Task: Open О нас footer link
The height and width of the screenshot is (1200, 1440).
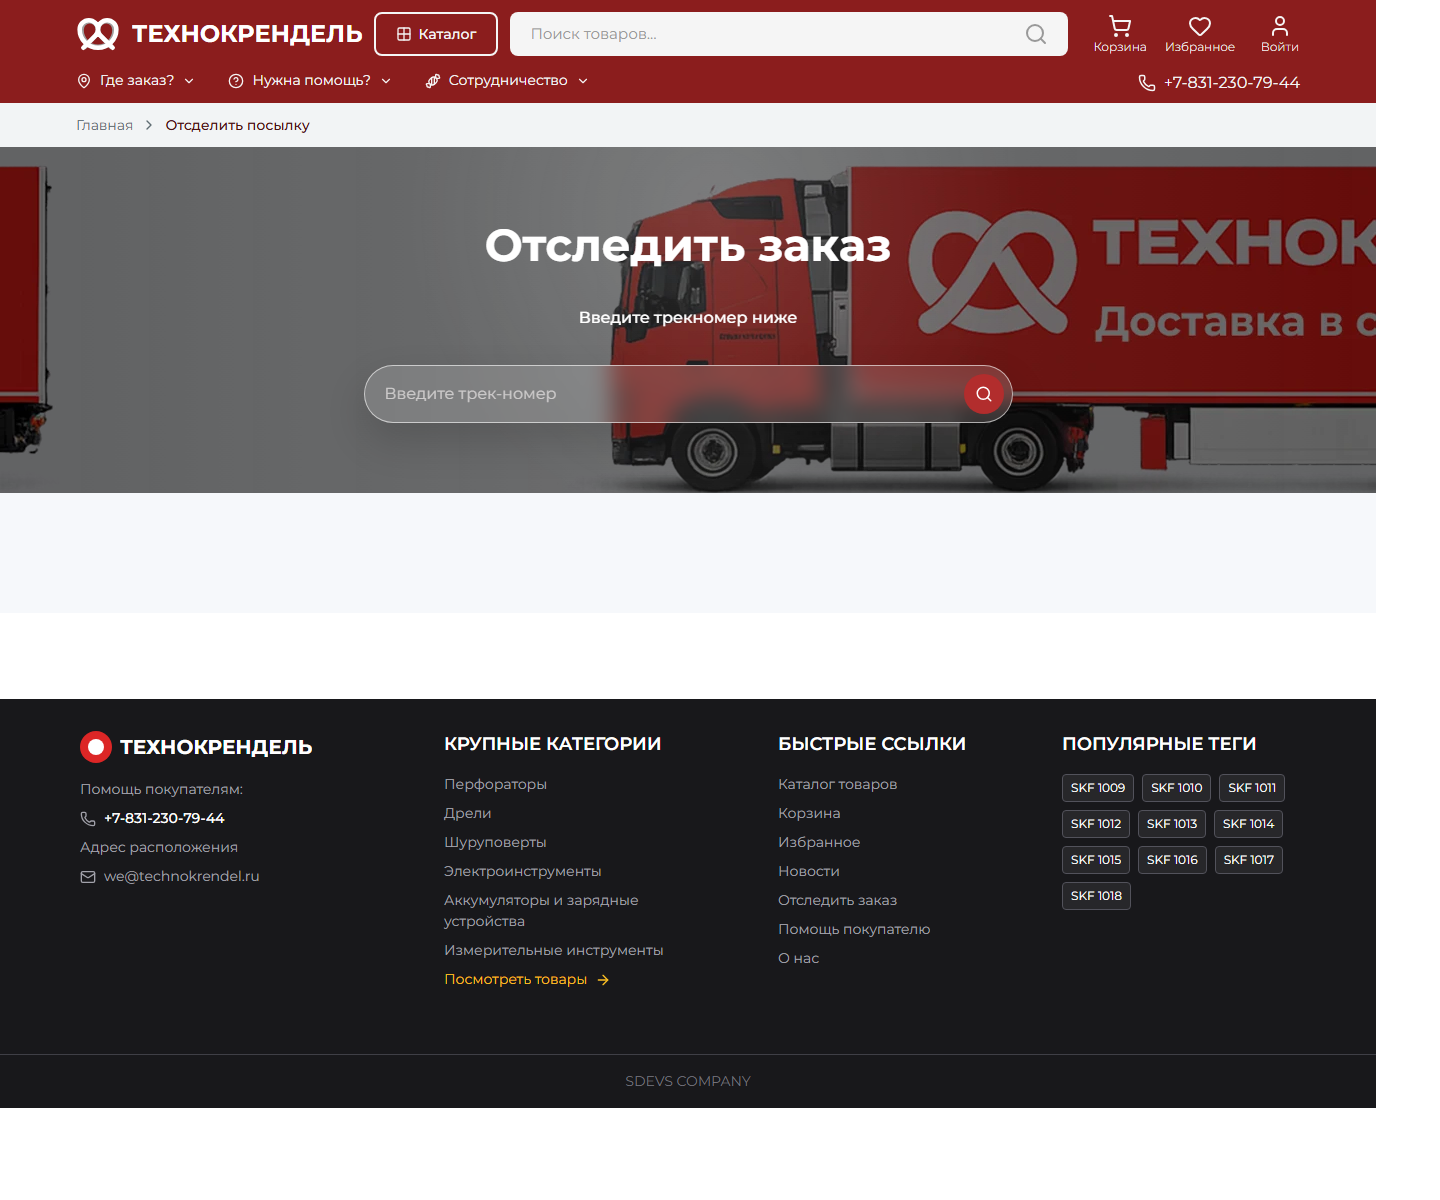Action: 799,958
